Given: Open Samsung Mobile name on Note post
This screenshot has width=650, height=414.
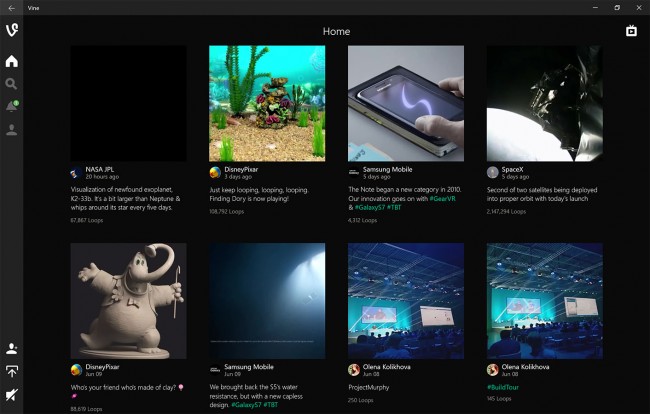Looking at the screenshot, I should [x=388, y=169].
